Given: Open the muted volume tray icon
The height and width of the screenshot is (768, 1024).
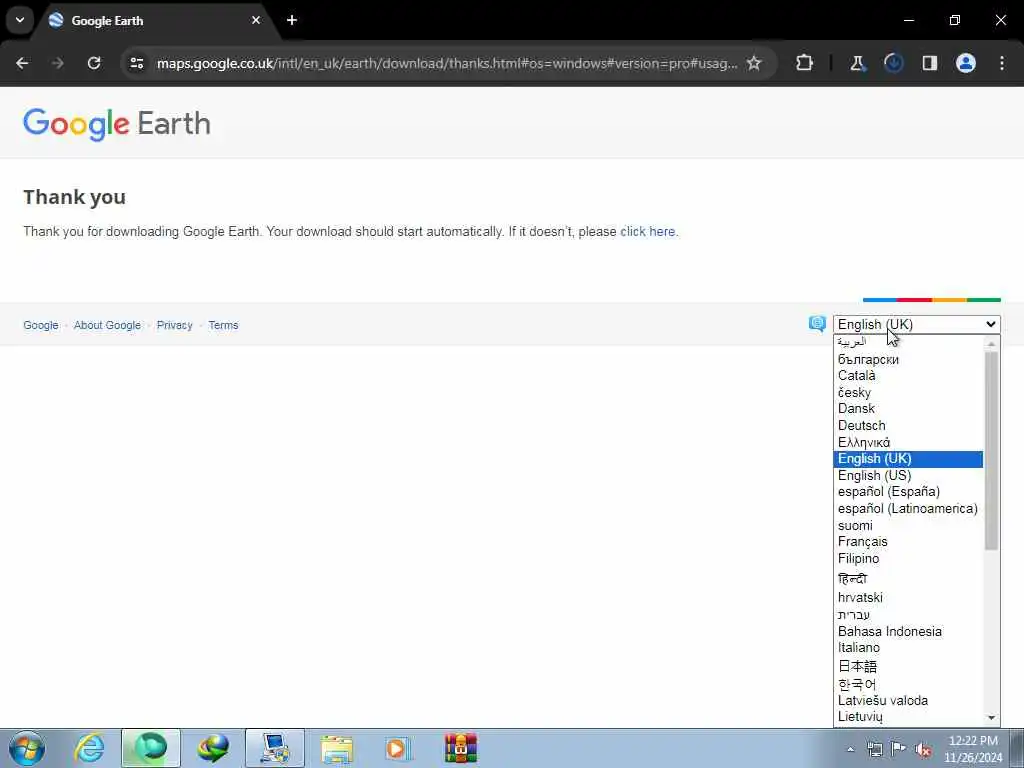Looking at the screenshot, I should pos(923,749).
